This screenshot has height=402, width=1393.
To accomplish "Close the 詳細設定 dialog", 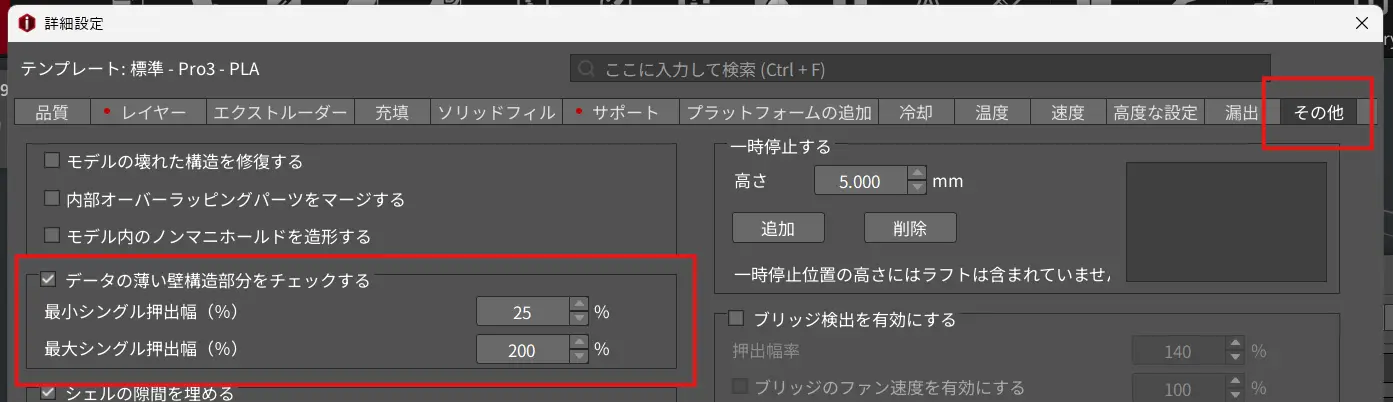I will [1360, 22].
